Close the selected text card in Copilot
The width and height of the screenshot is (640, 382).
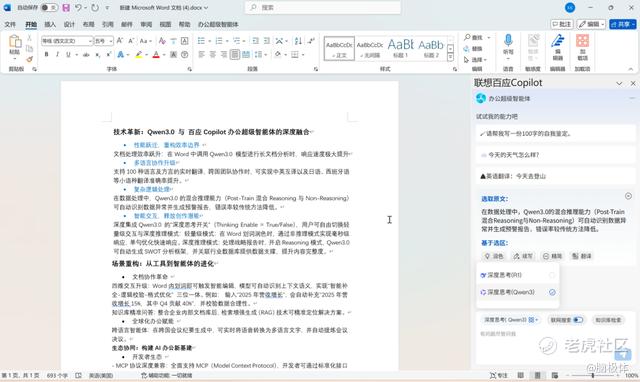tap(628, 196)
